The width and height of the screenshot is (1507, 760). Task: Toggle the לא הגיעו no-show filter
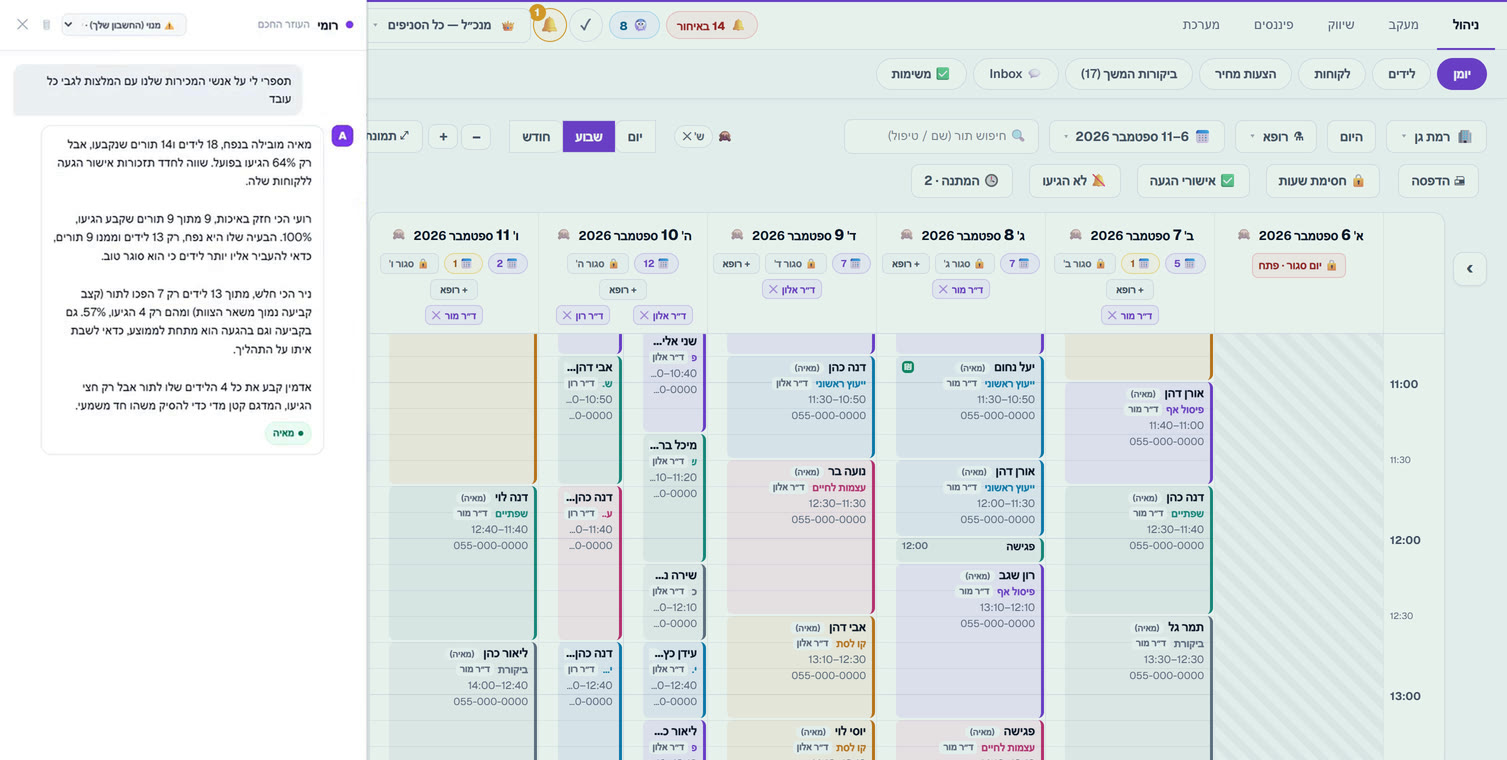tap(1075, 181)
